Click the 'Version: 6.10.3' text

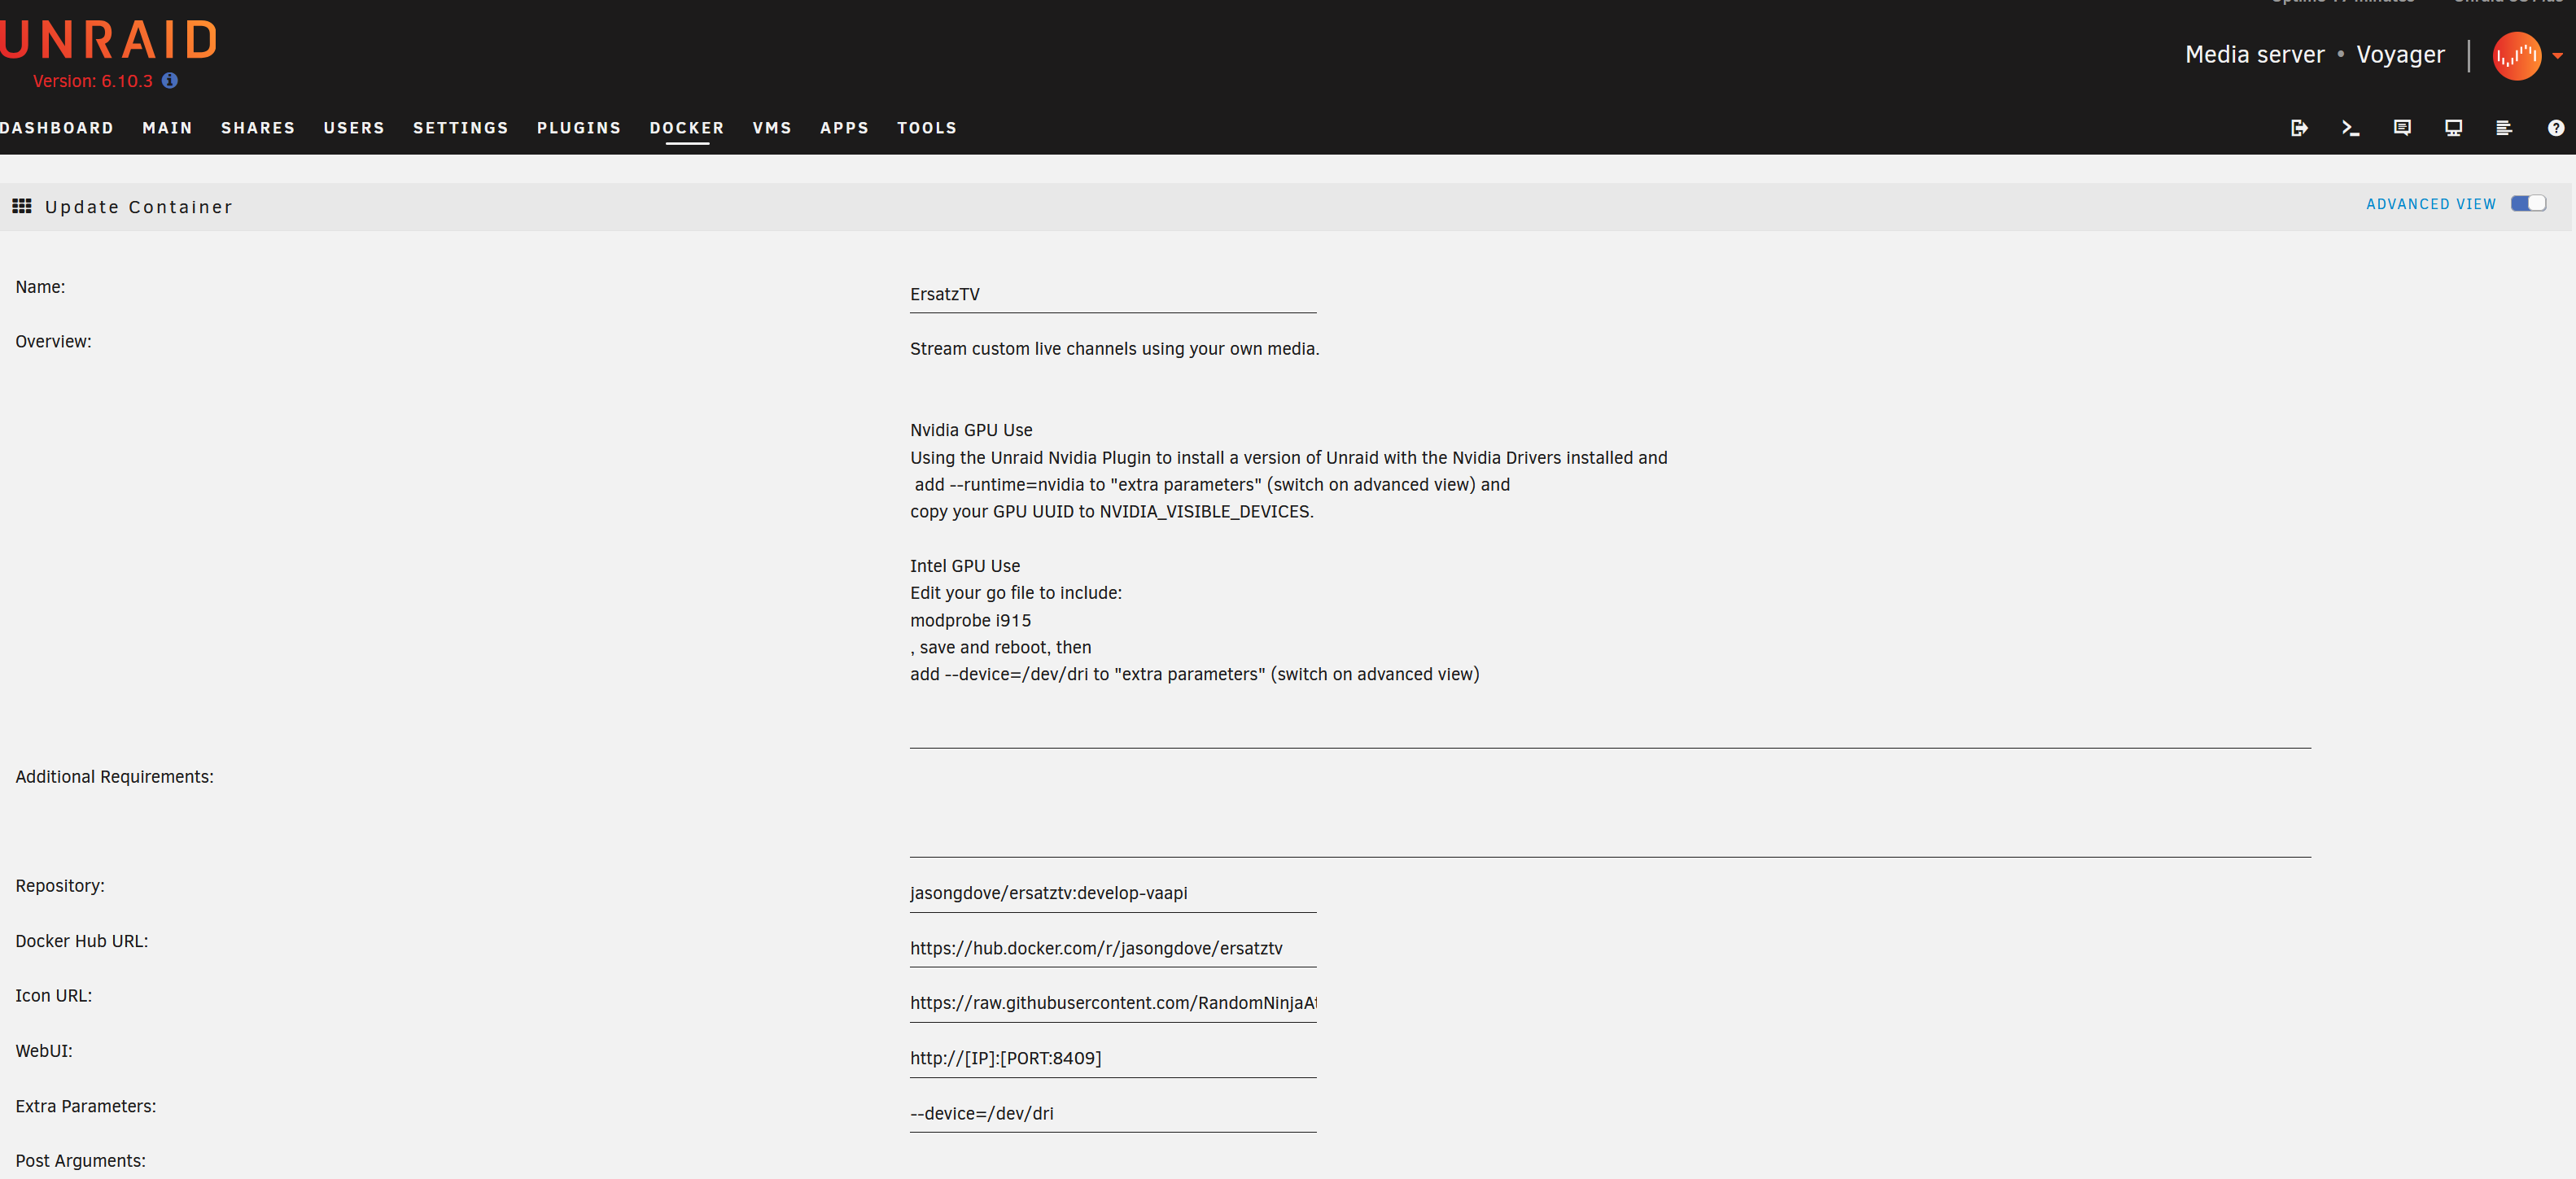point(93,81)
